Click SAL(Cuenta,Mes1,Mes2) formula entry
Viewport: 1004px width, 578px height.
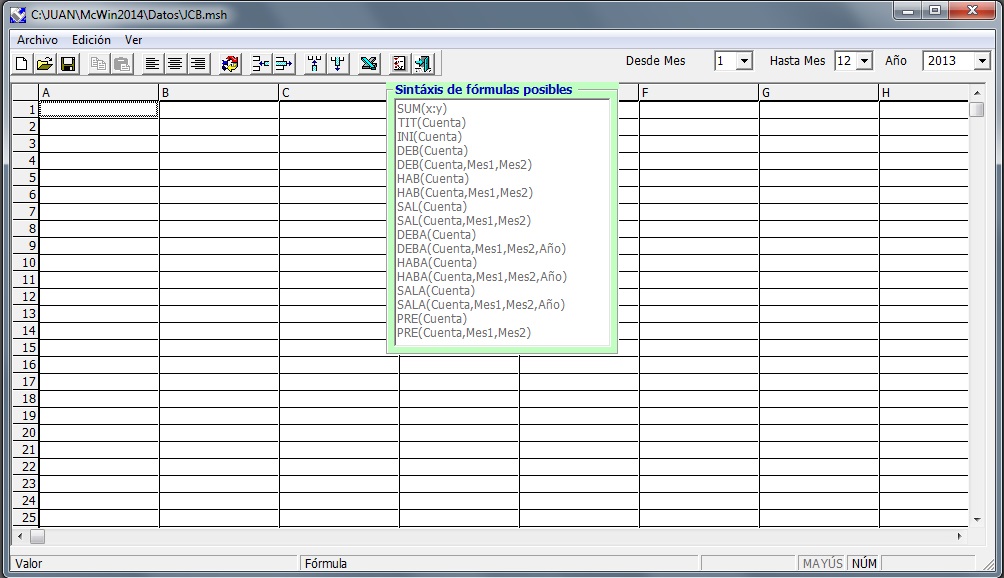click(x=464, y=221)
